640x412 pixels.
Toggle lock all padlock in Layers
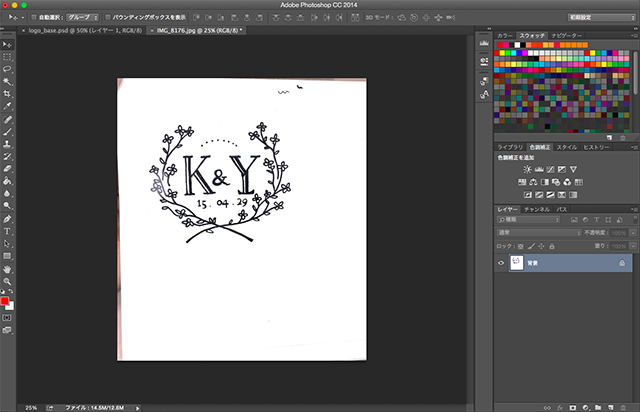[x=552, y=246]
